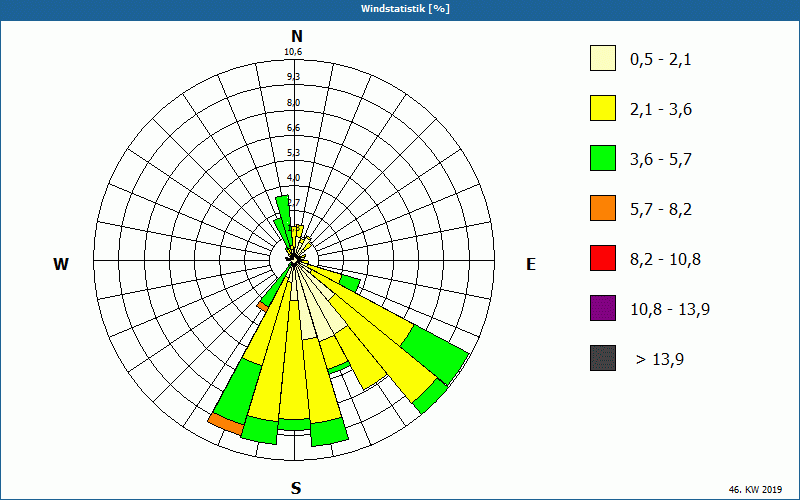Click the 8,0 radial axis value

(x=293, y=103)
